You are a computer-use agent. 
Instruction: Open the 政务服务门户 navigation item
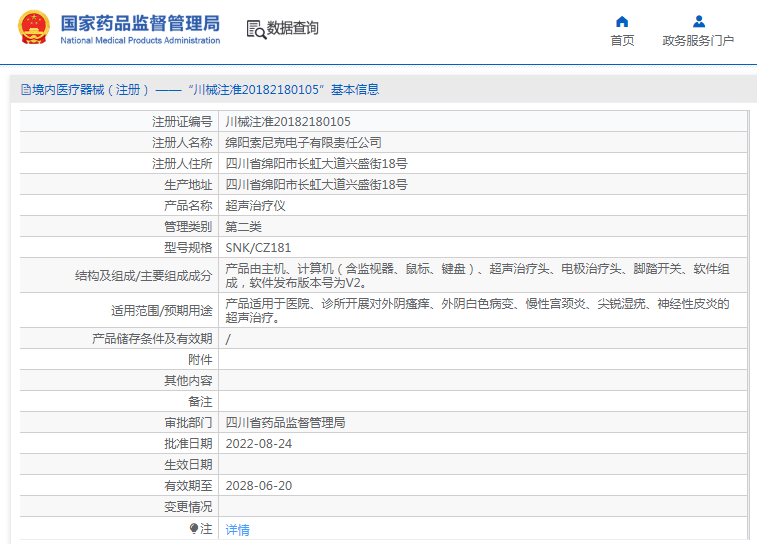coord(698,41)
